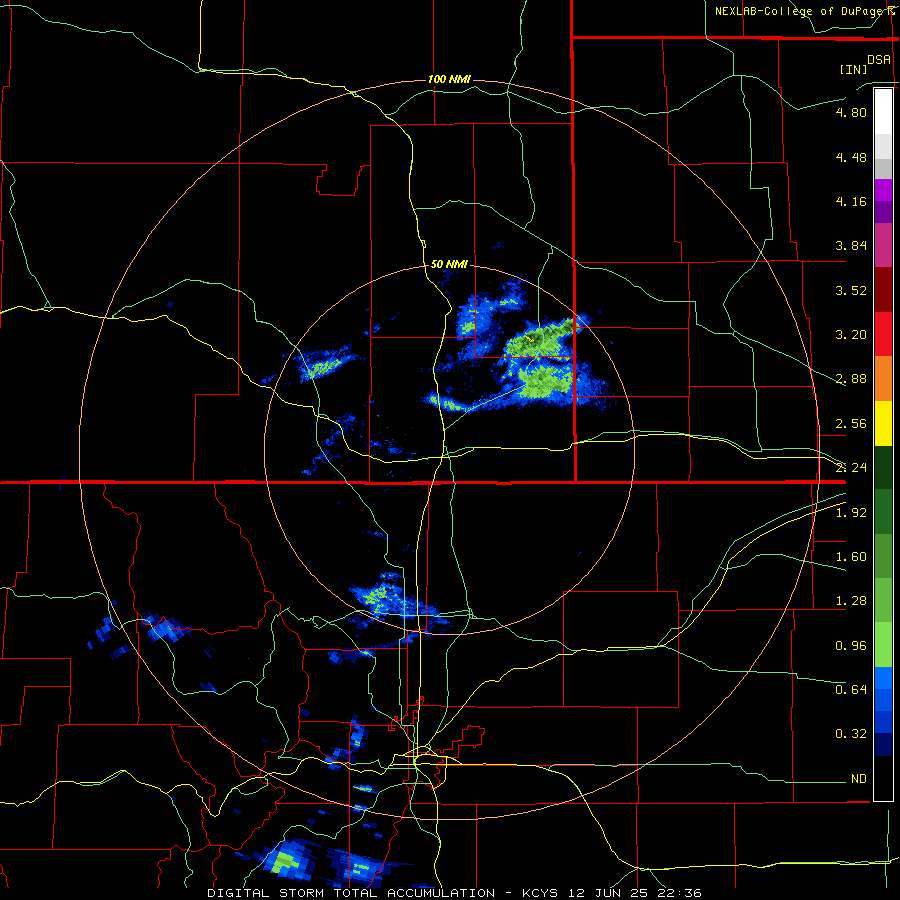Viewport: 900px width, 900px height.
Task: Select the 0.32 scale value
Action: tap(851, 734)
